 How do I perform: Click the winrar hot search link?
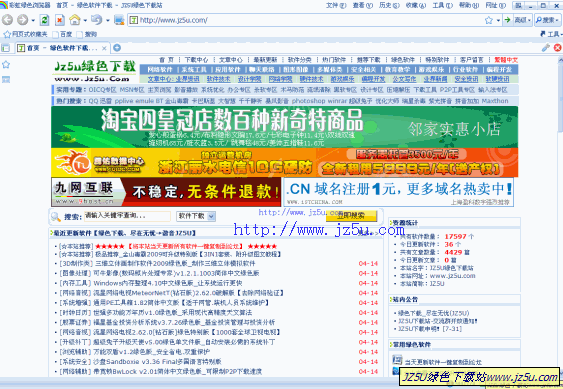(x=336, y=101)
